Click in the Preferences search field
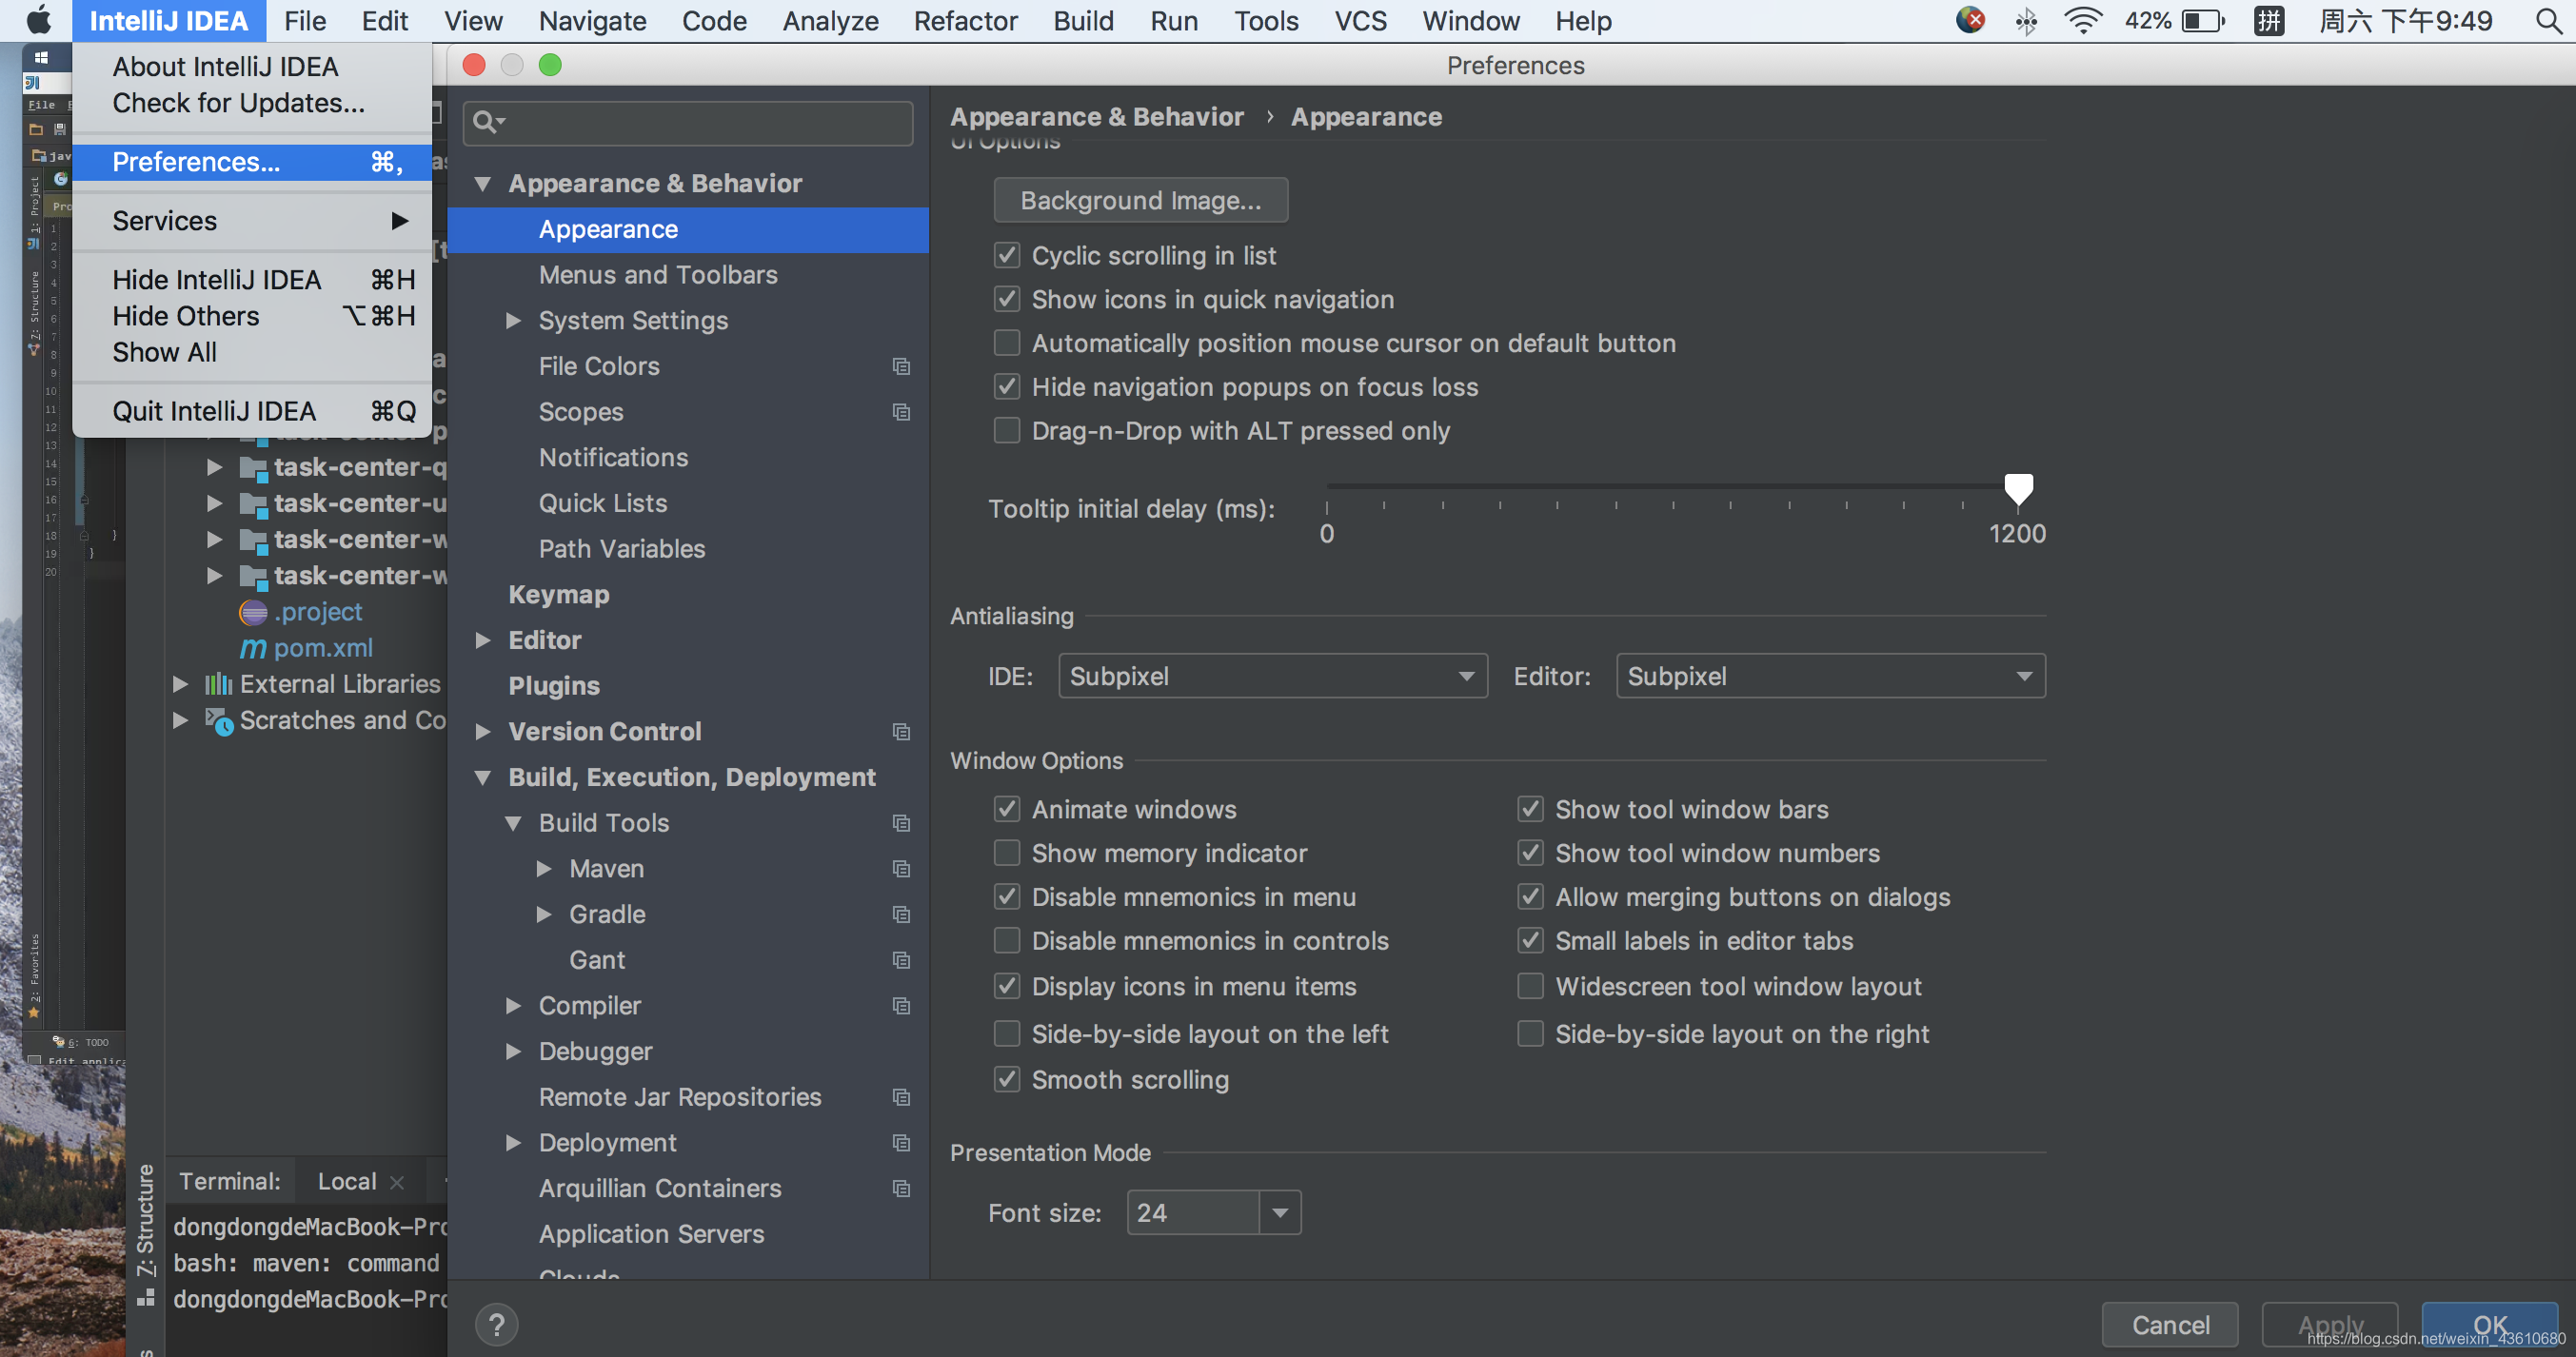Image resolution: width=2576 pixels, height=1357 pixels. [x=688, y=122]
